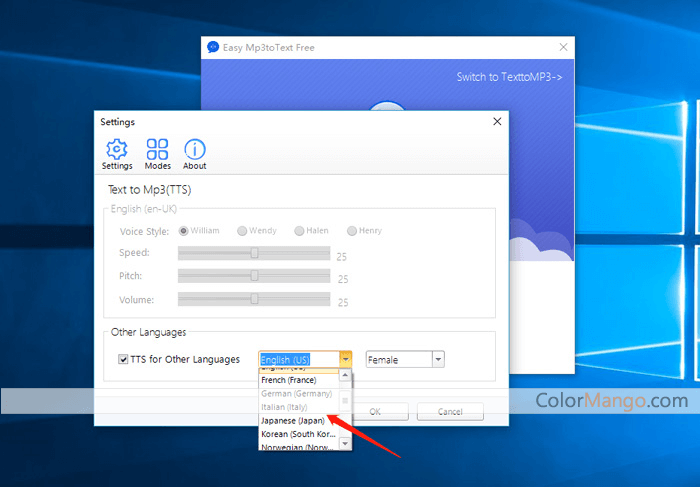Close the Settings dialog
The height and width of the screenshot is (487, 700).
click(497, 121)
